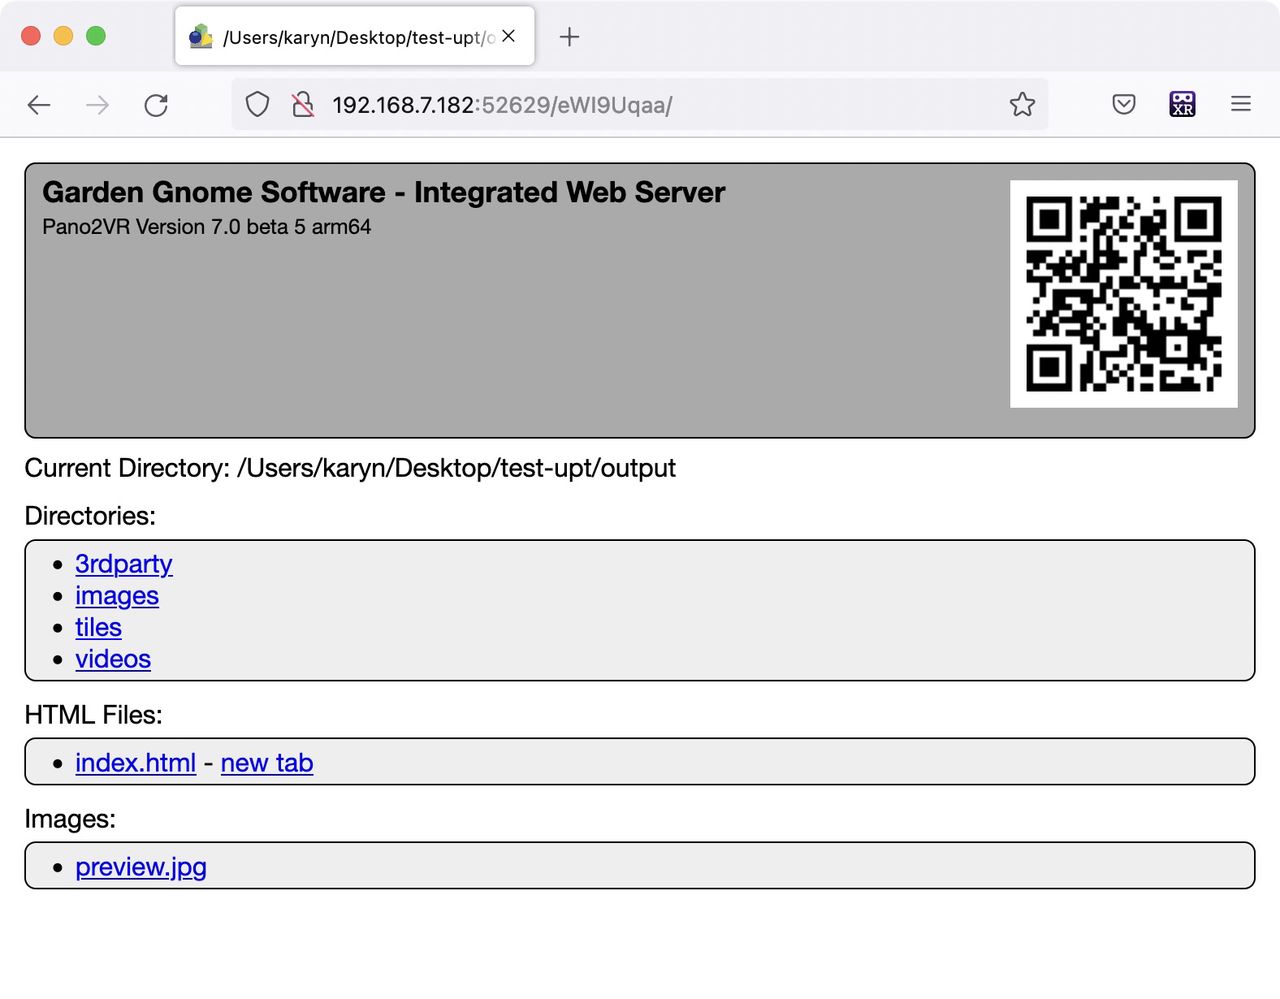Open the tracking protection shield panel
The height and width of the screenshot is (999, 1280).
[257, 104]
